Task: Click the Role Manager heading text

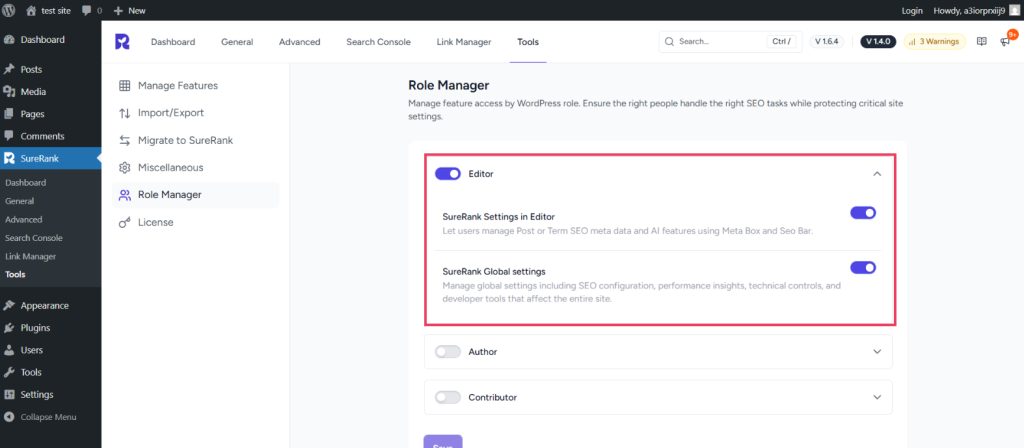Action: point(449,85)
